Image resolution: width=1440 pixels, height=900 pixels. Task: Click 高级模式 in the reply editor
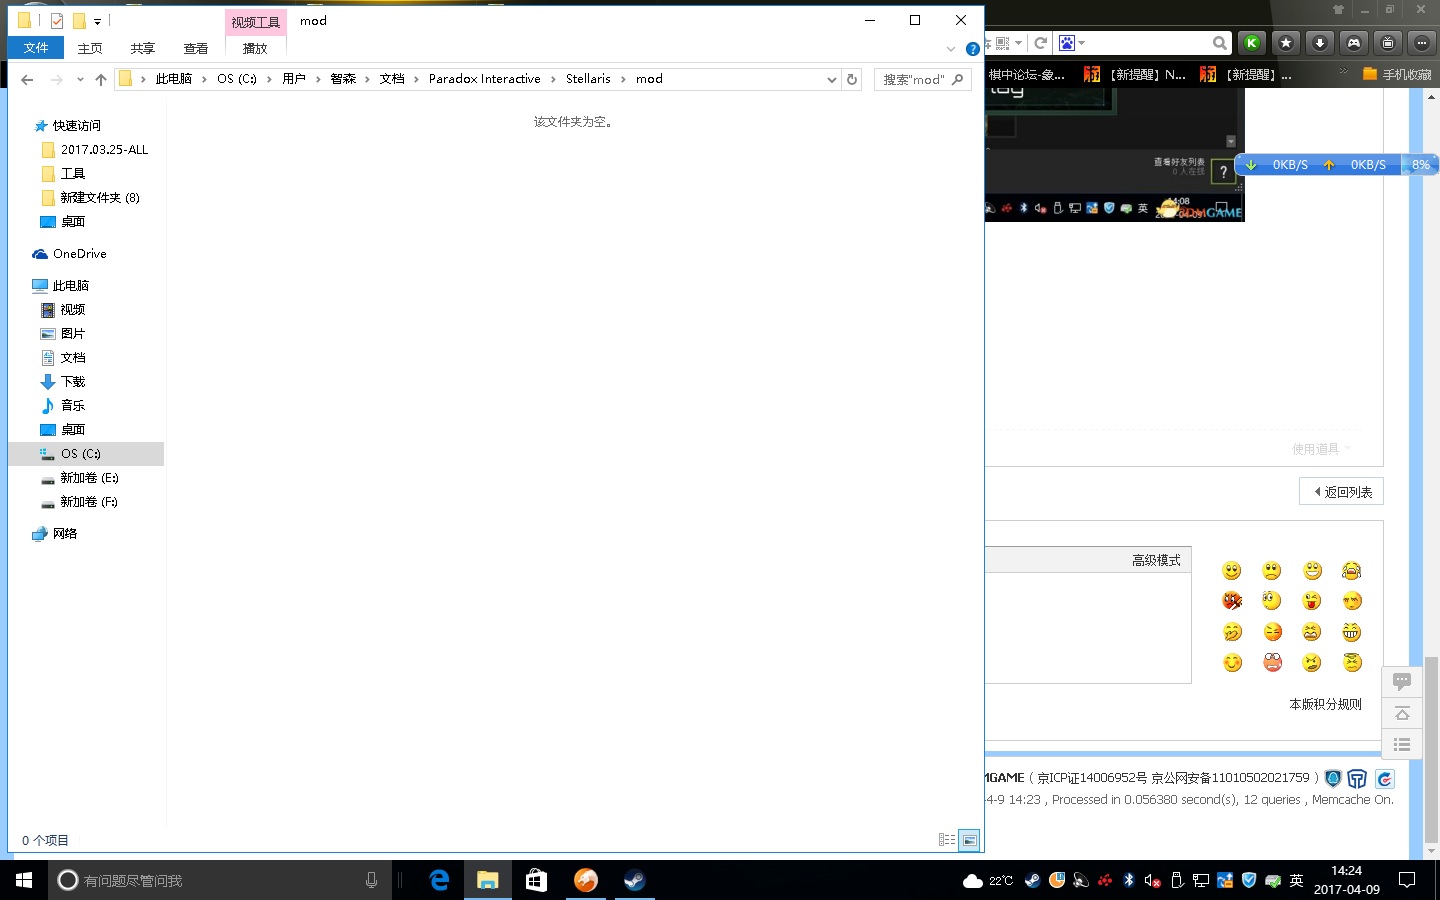point(1156,561)
